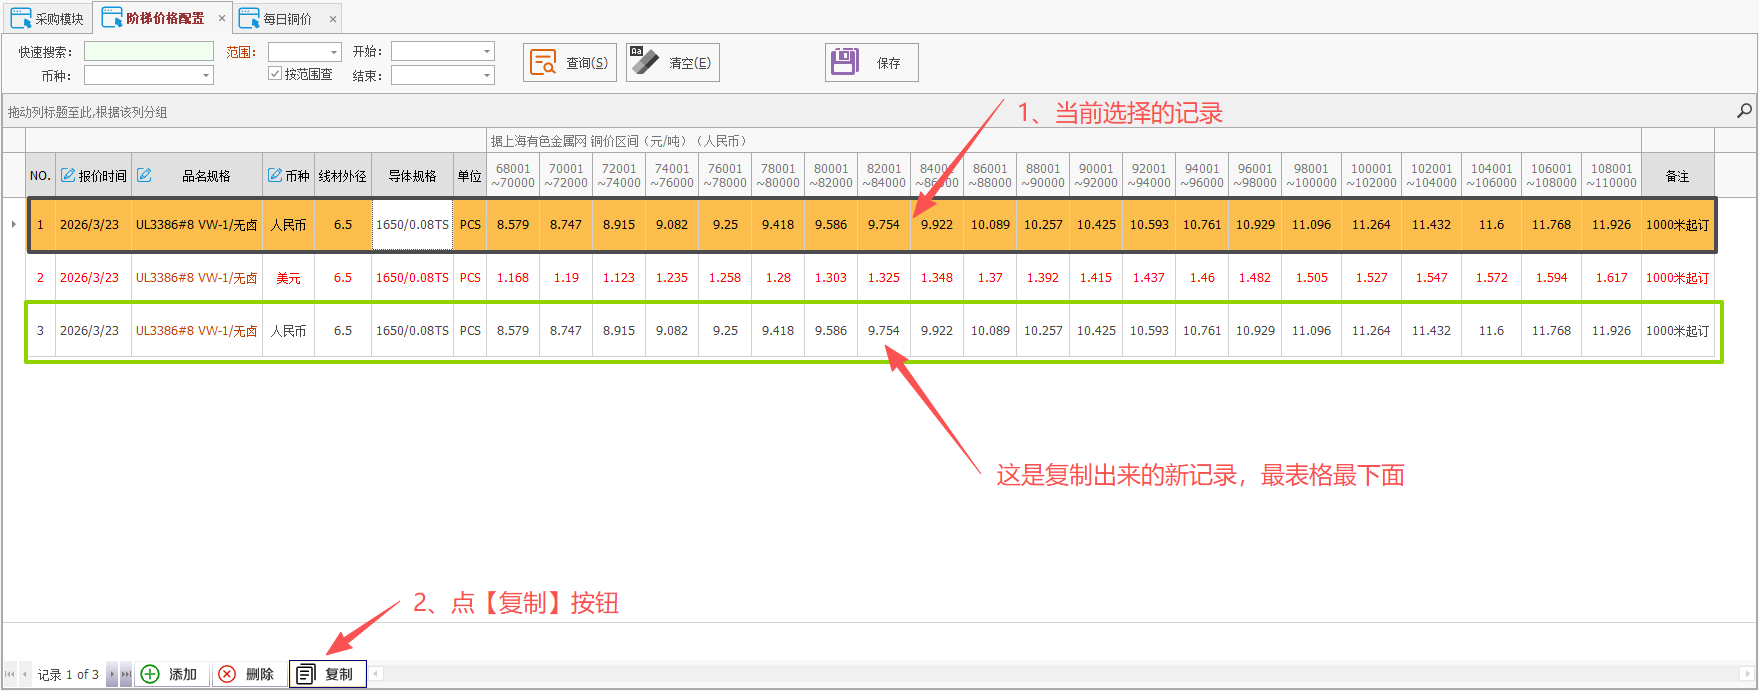This screenshot has width=1759, height=691.
Task: Click the 1.168 price cell in row 2
Action: 513,278
